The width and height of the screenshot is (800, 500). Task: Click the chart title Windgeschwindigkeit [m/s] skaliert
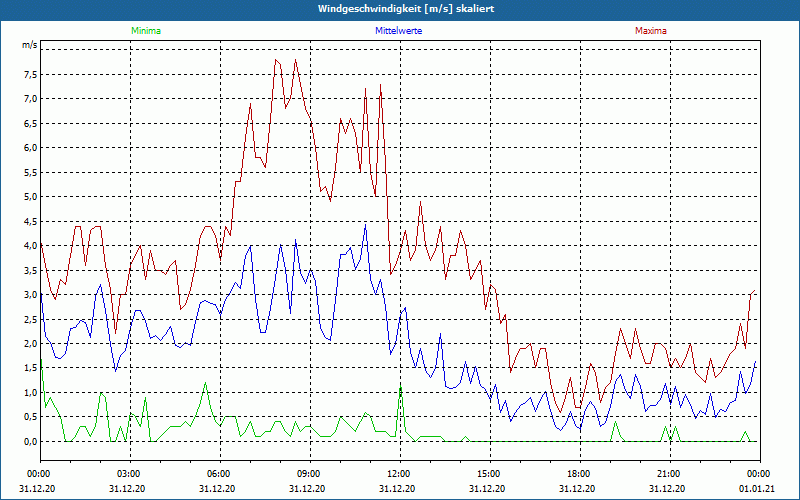point(406,9)
